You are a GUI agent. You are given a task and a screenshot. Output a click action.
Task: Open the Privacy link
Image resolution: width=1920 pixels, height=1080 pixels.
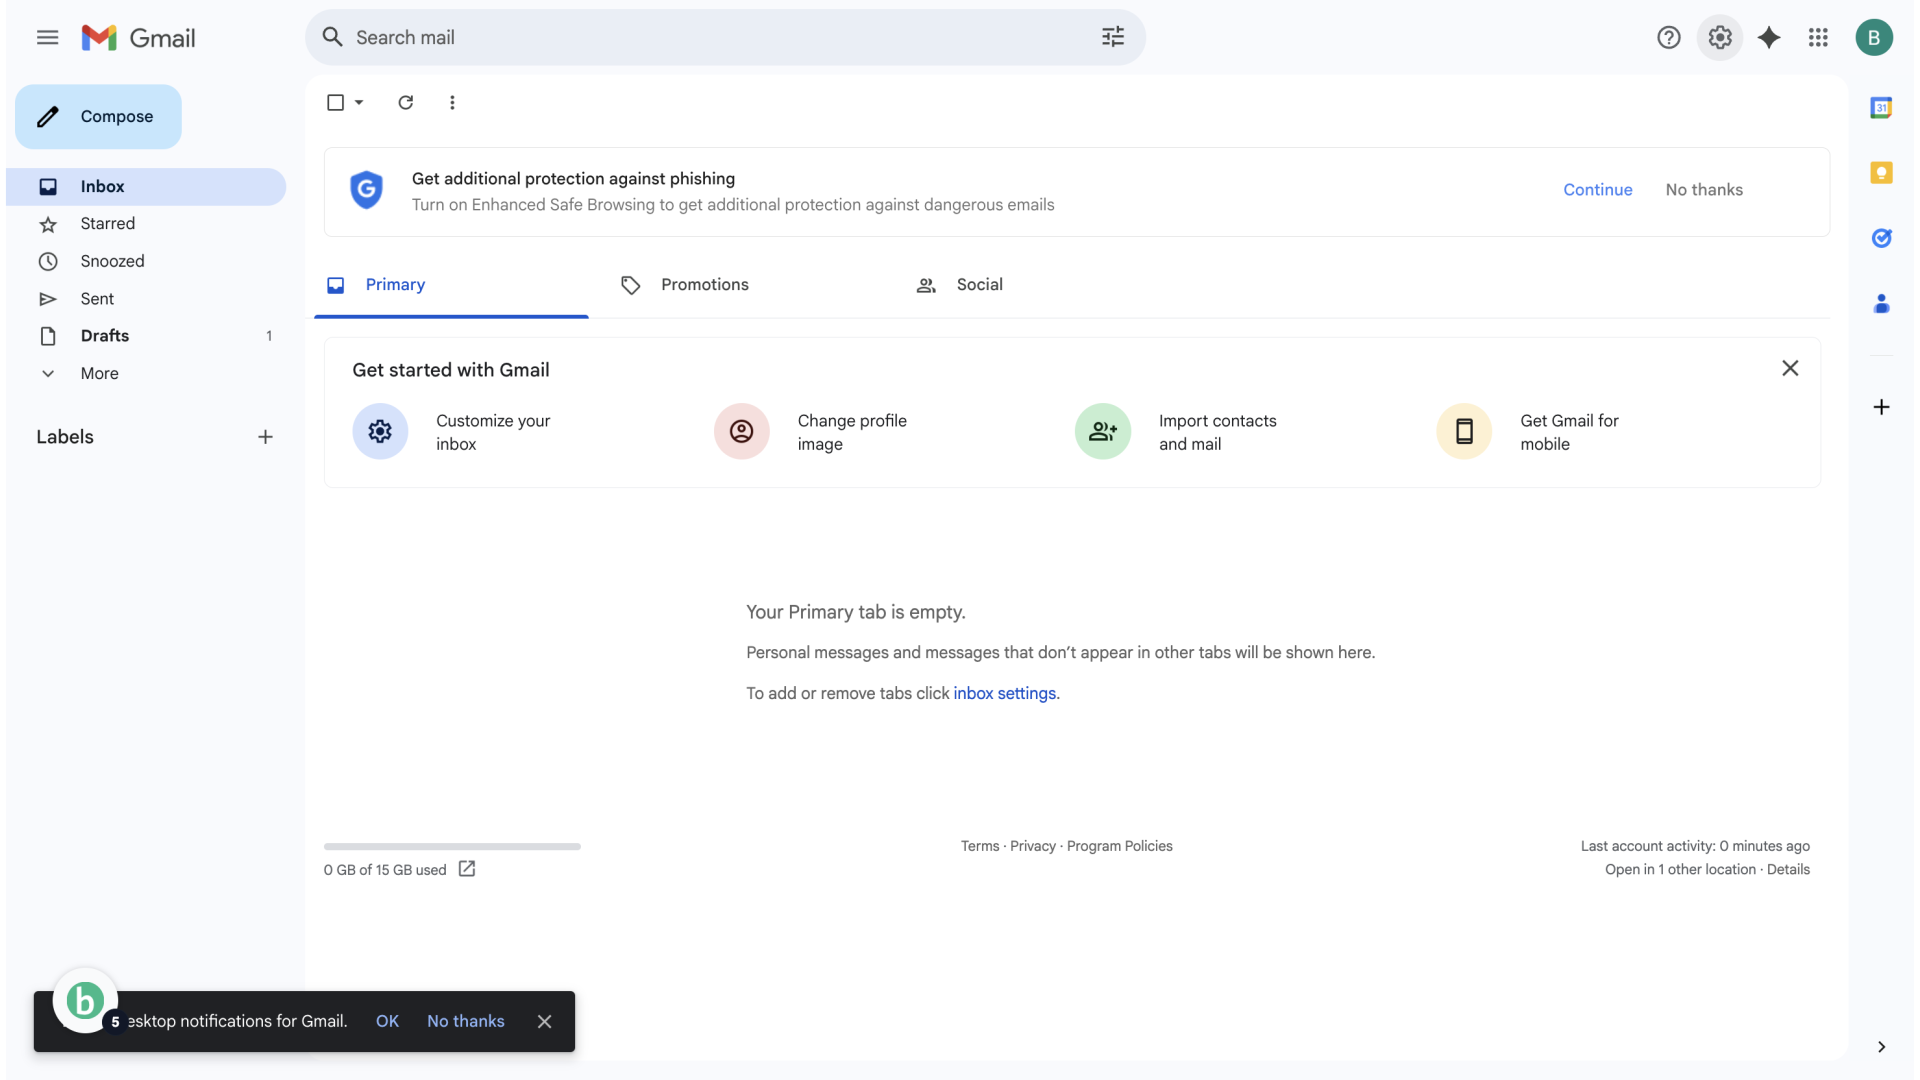pyautogui.click(x=1032, y=846)
